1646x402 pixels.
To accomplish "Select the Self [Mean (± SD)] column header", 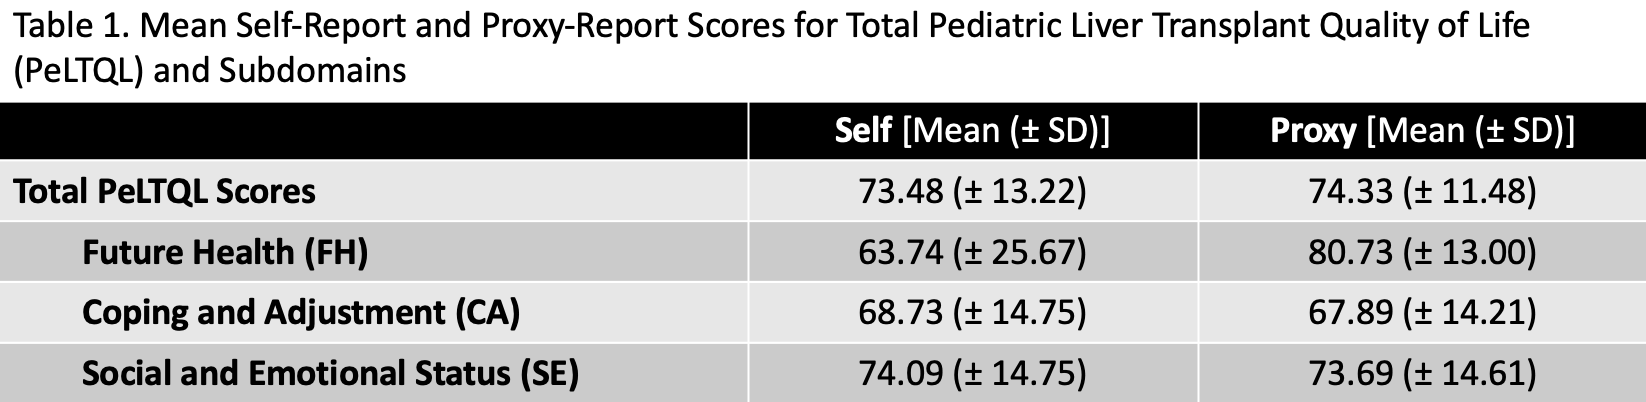I will (972, 131).
